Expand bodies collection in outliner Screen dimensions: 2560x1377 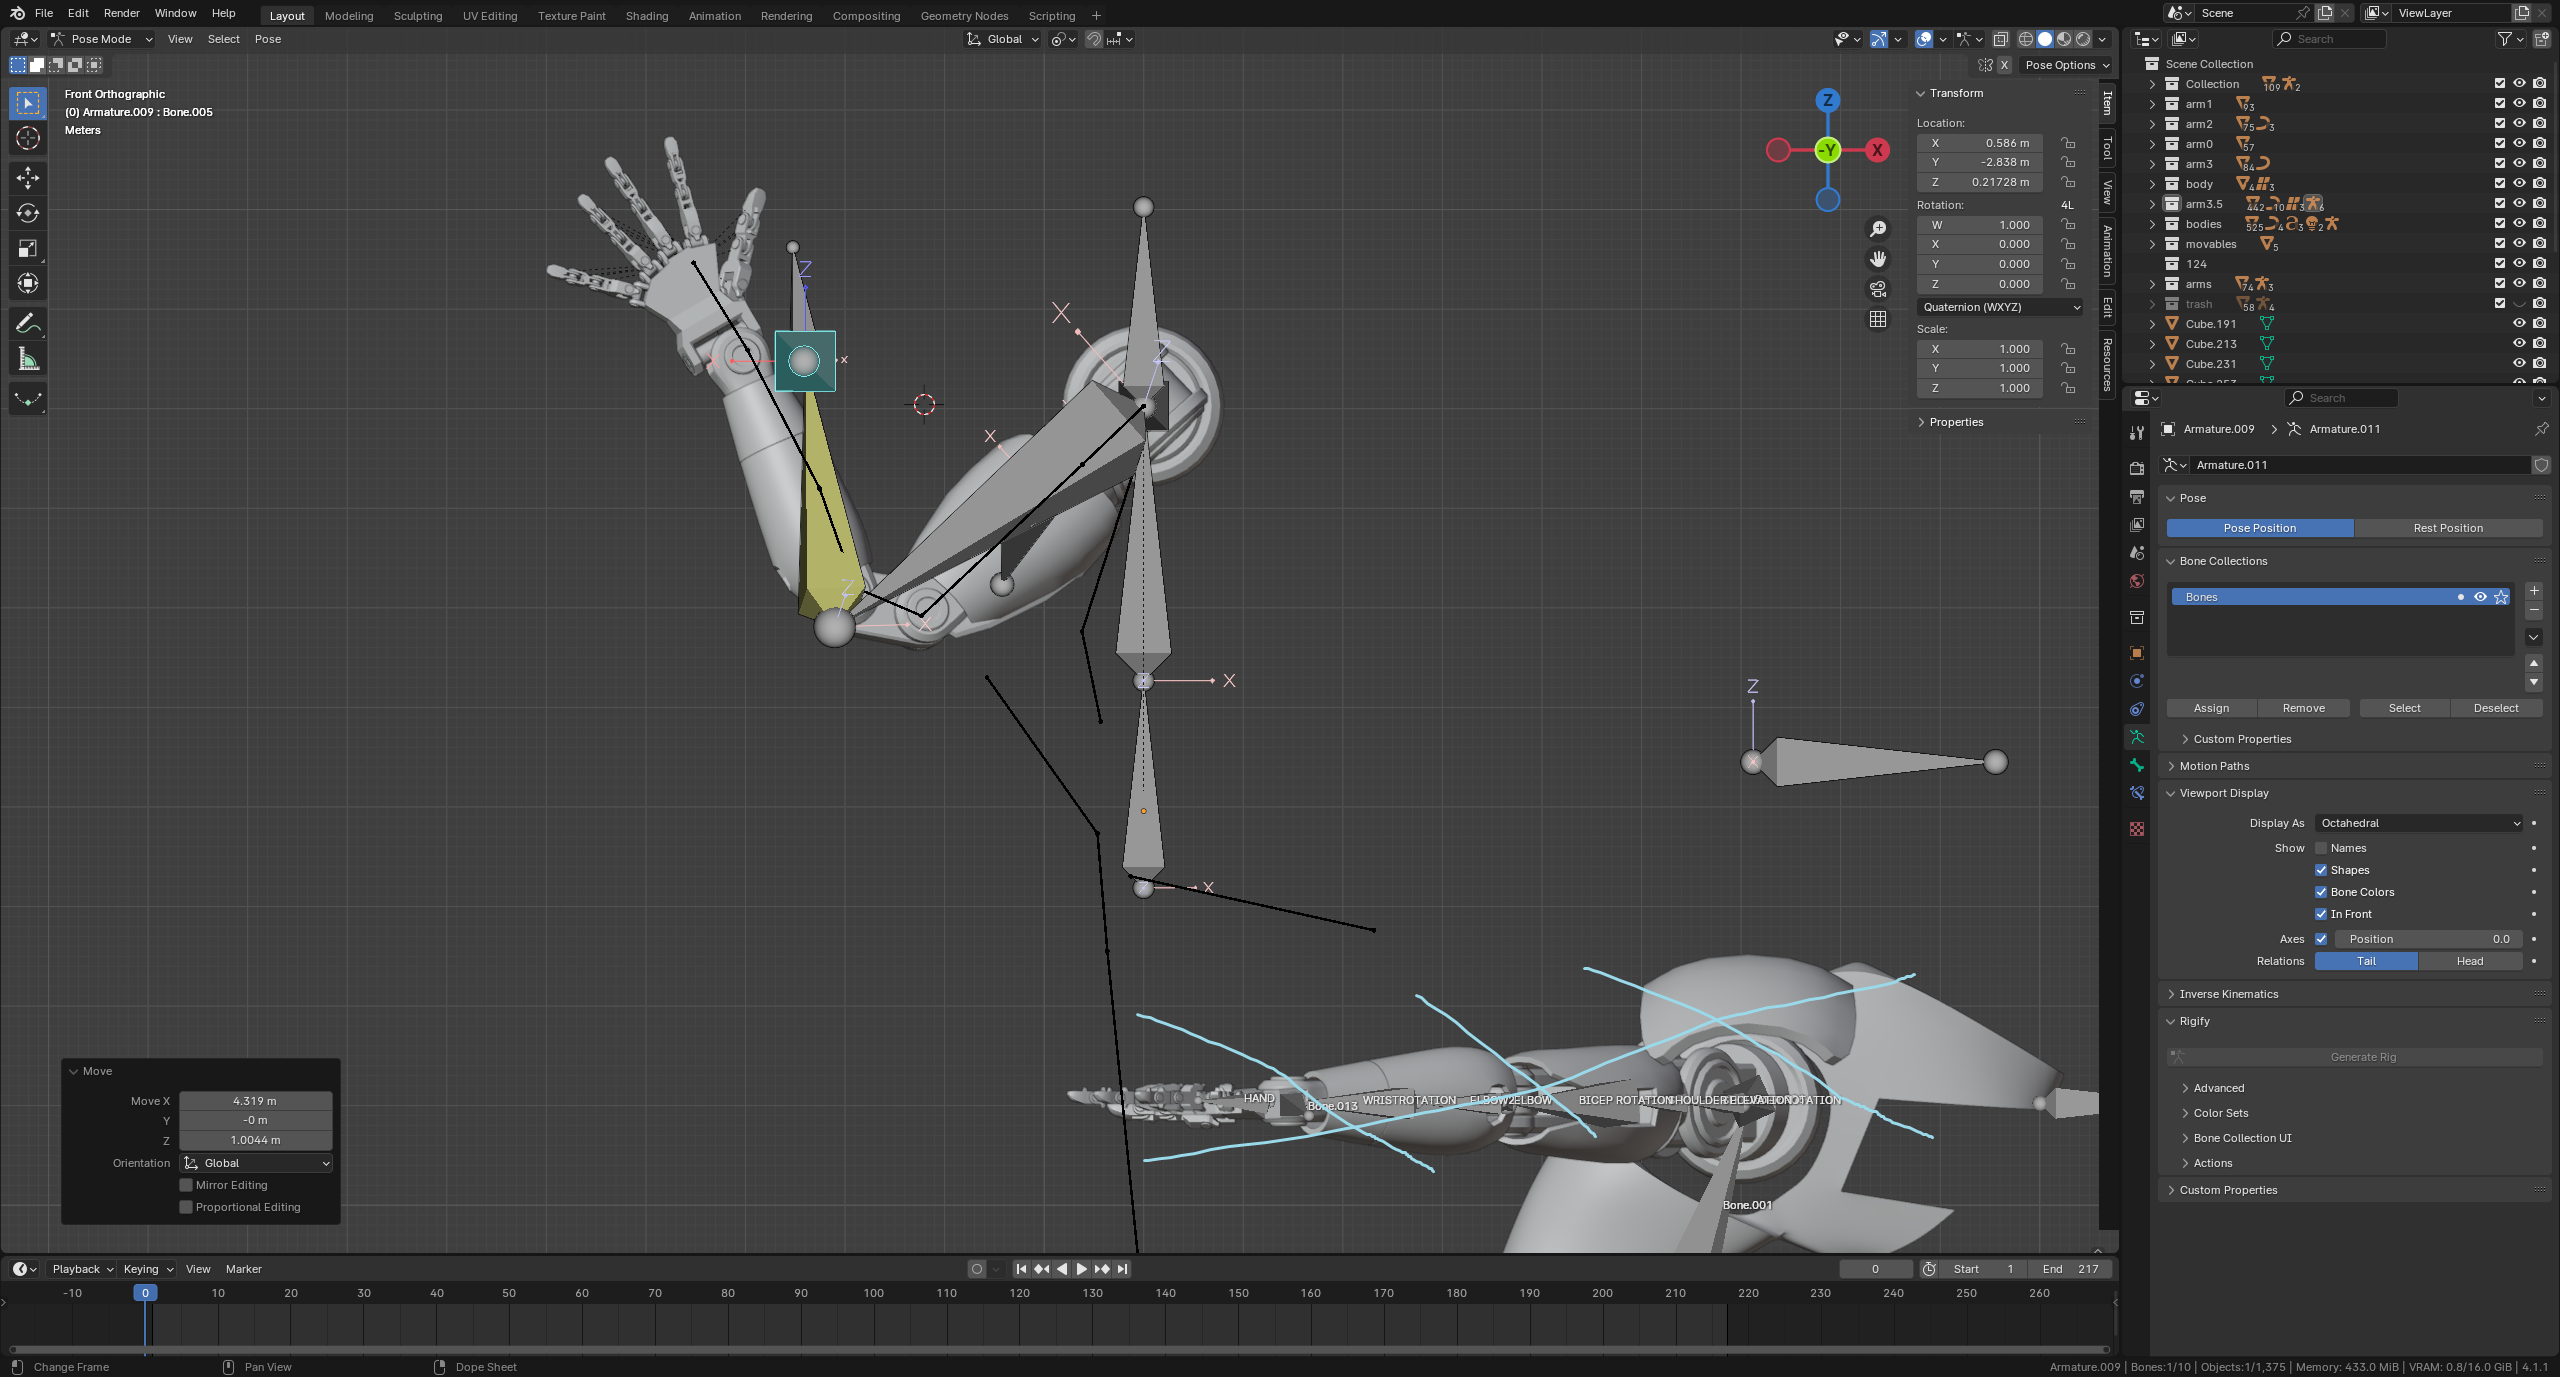click(2153, 224)
